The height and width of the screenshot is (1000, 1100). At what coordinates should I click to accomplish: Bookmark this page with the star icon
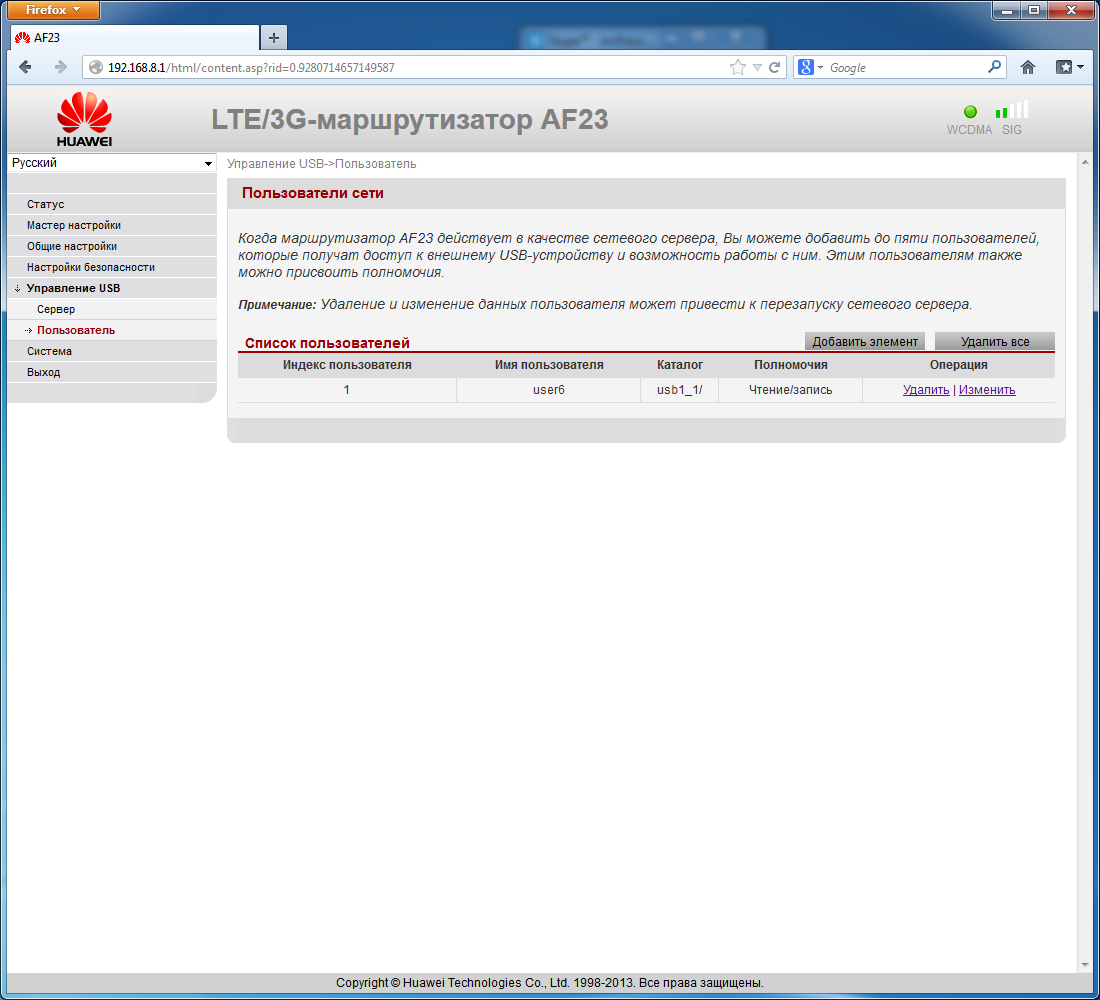[x=737, y=67]
